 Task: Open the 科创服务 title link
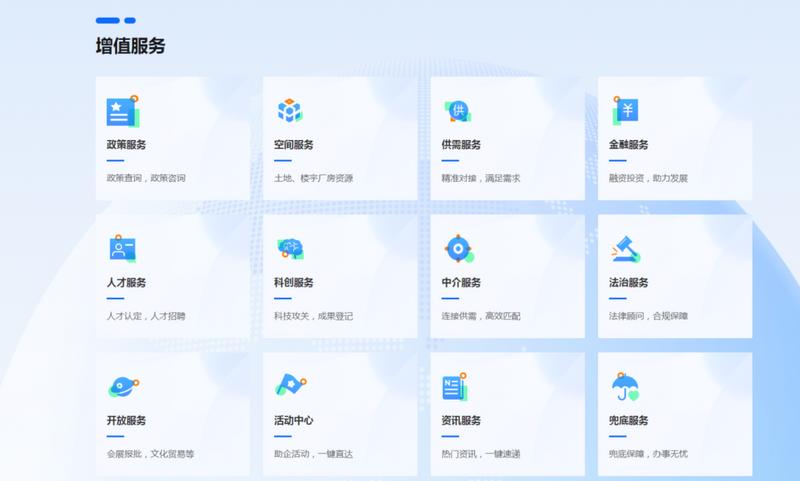pos(293,283)
